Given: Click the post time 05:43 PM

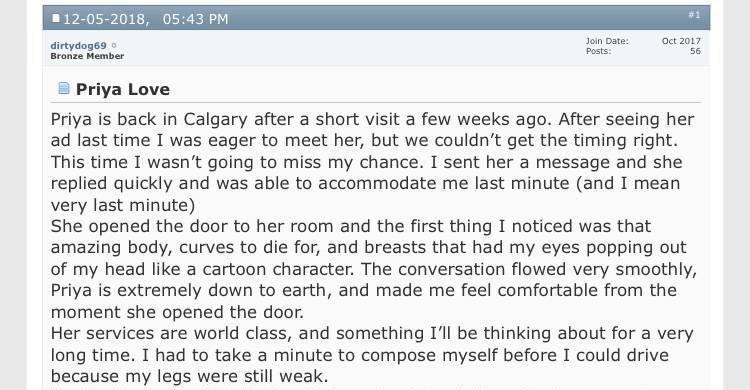Looking at the screenshot, I should coord(195,19).
